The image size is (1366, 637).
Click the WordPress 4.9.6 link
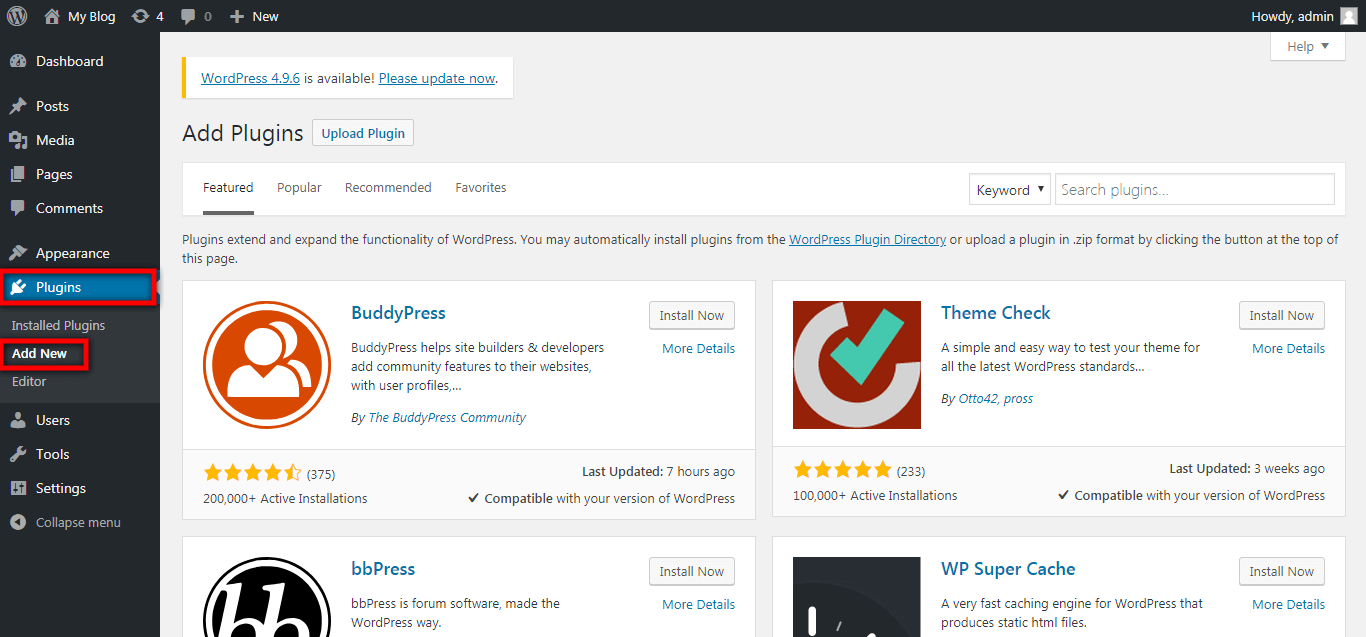[250, 78]
